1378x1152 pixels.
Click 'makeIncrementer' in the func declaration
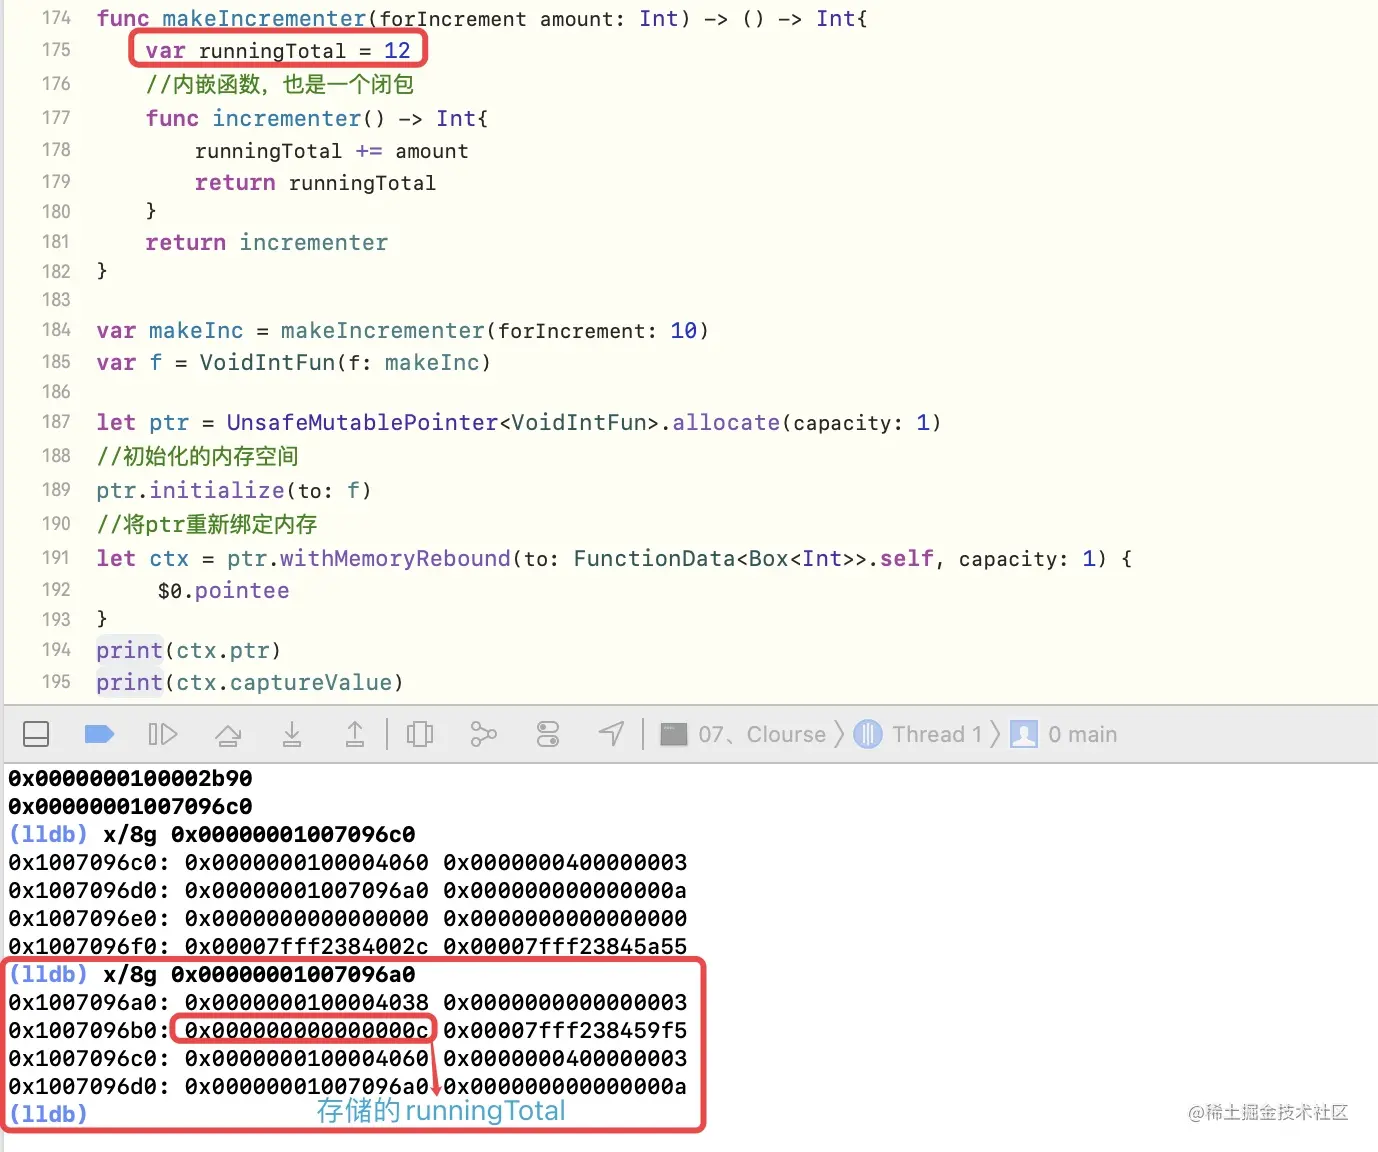pos(264,19)
